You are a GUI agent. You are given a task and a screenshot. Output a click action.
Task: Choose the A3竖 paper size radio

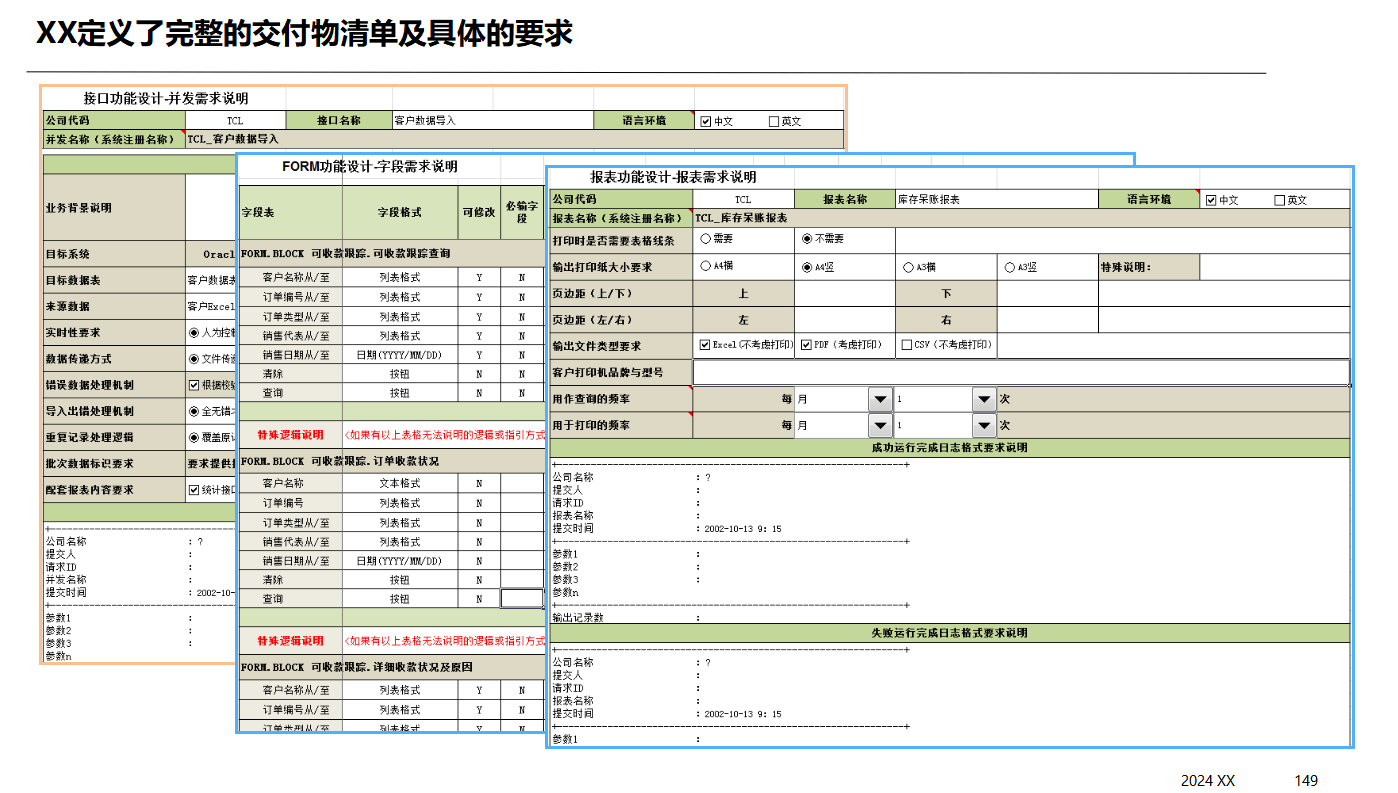click(x=1010, y=267)
